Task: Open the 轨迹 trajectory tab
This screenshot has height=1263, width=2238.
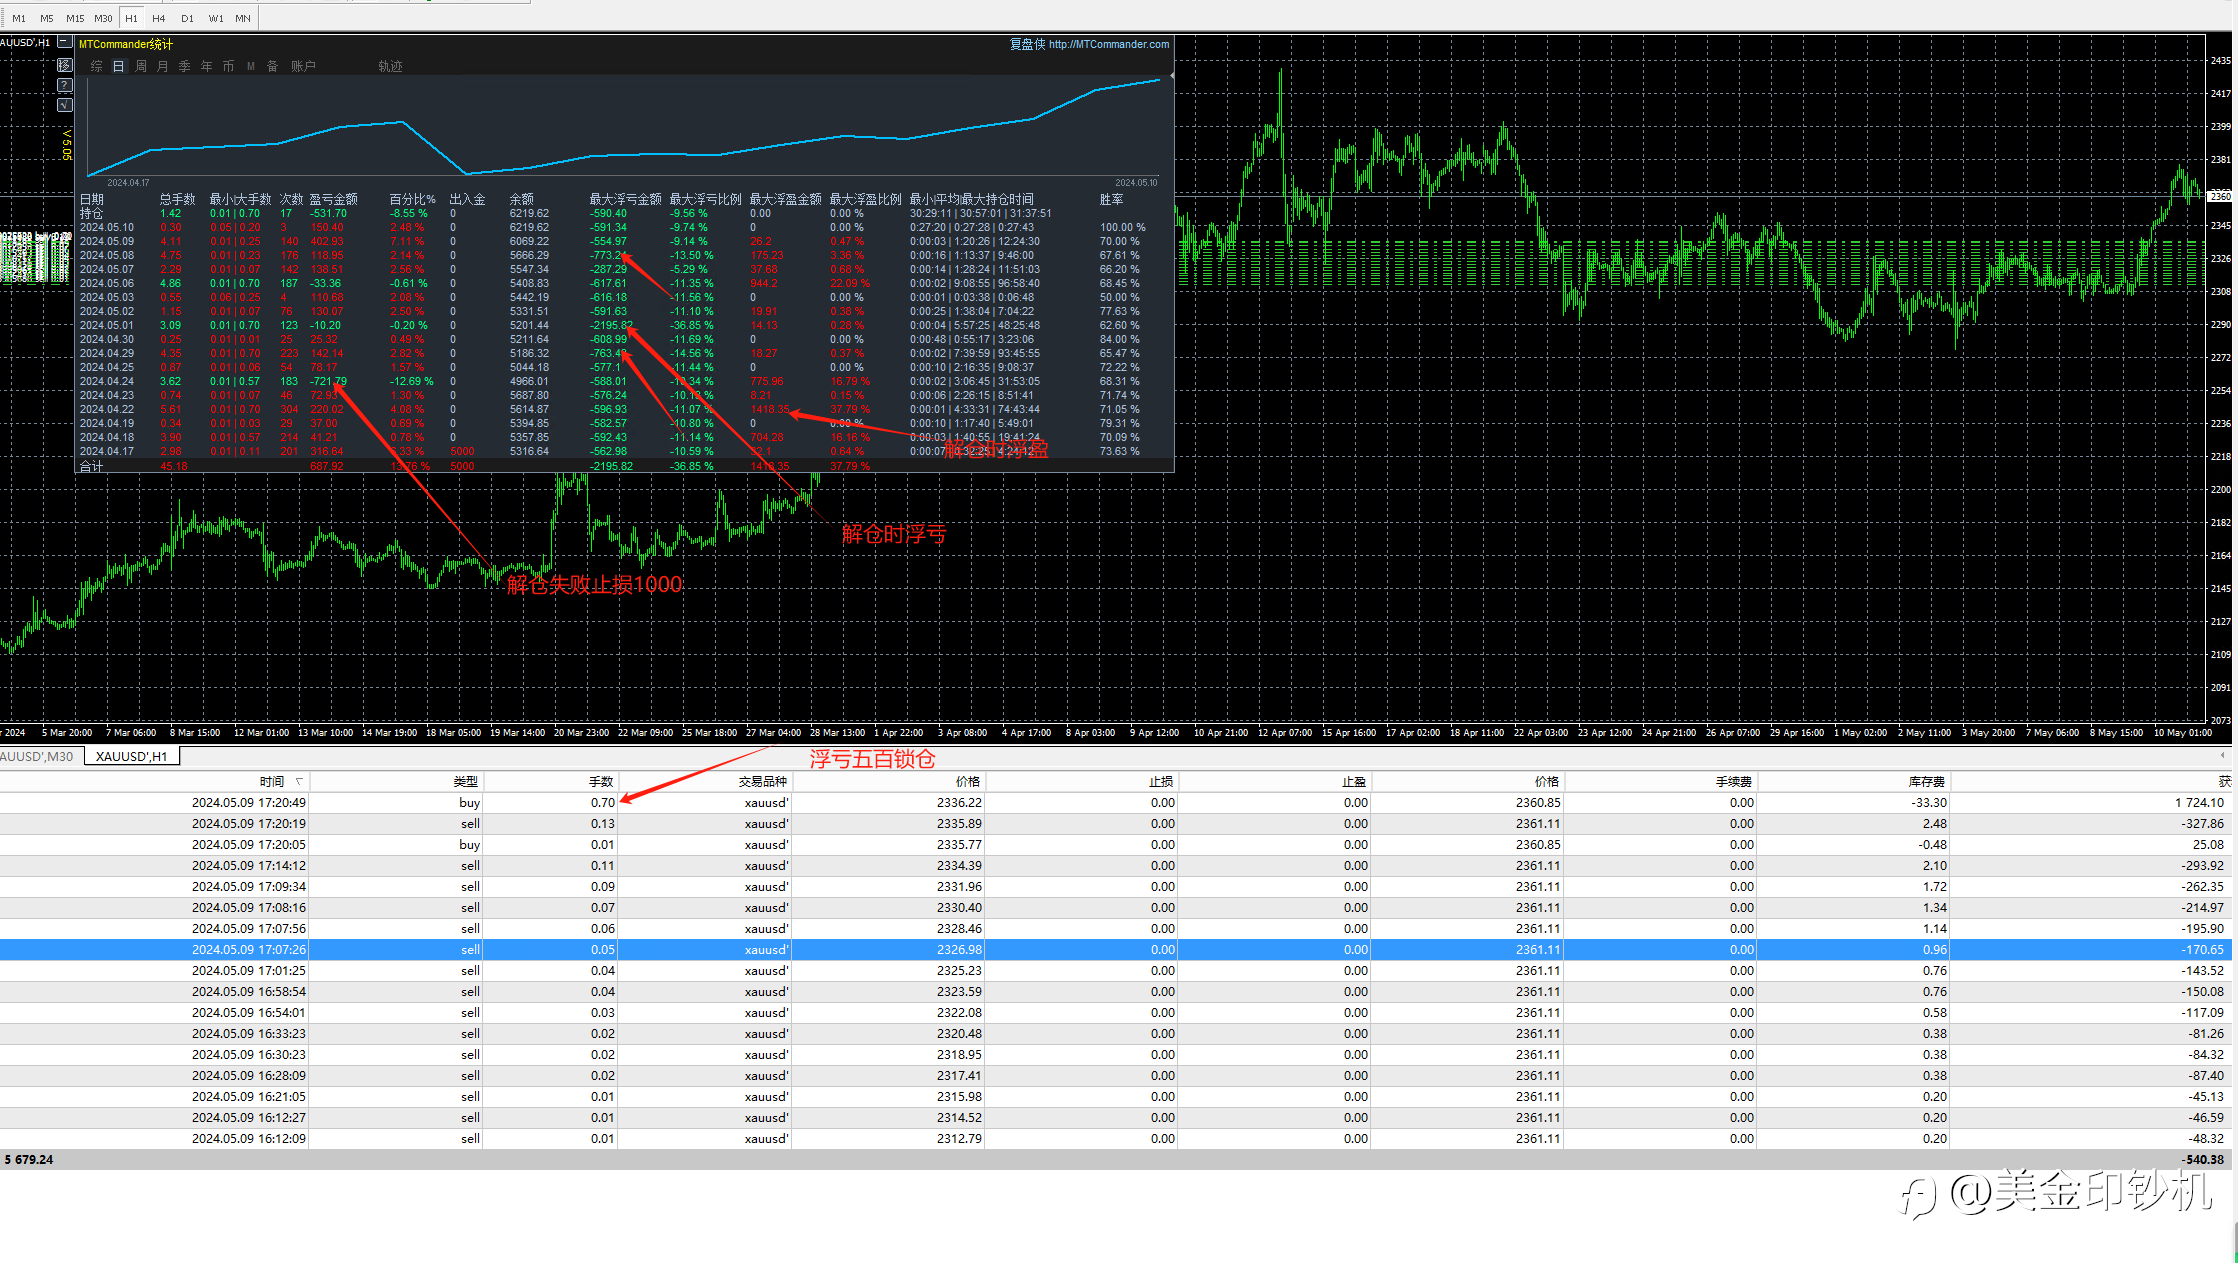Action: pos(390,66)
